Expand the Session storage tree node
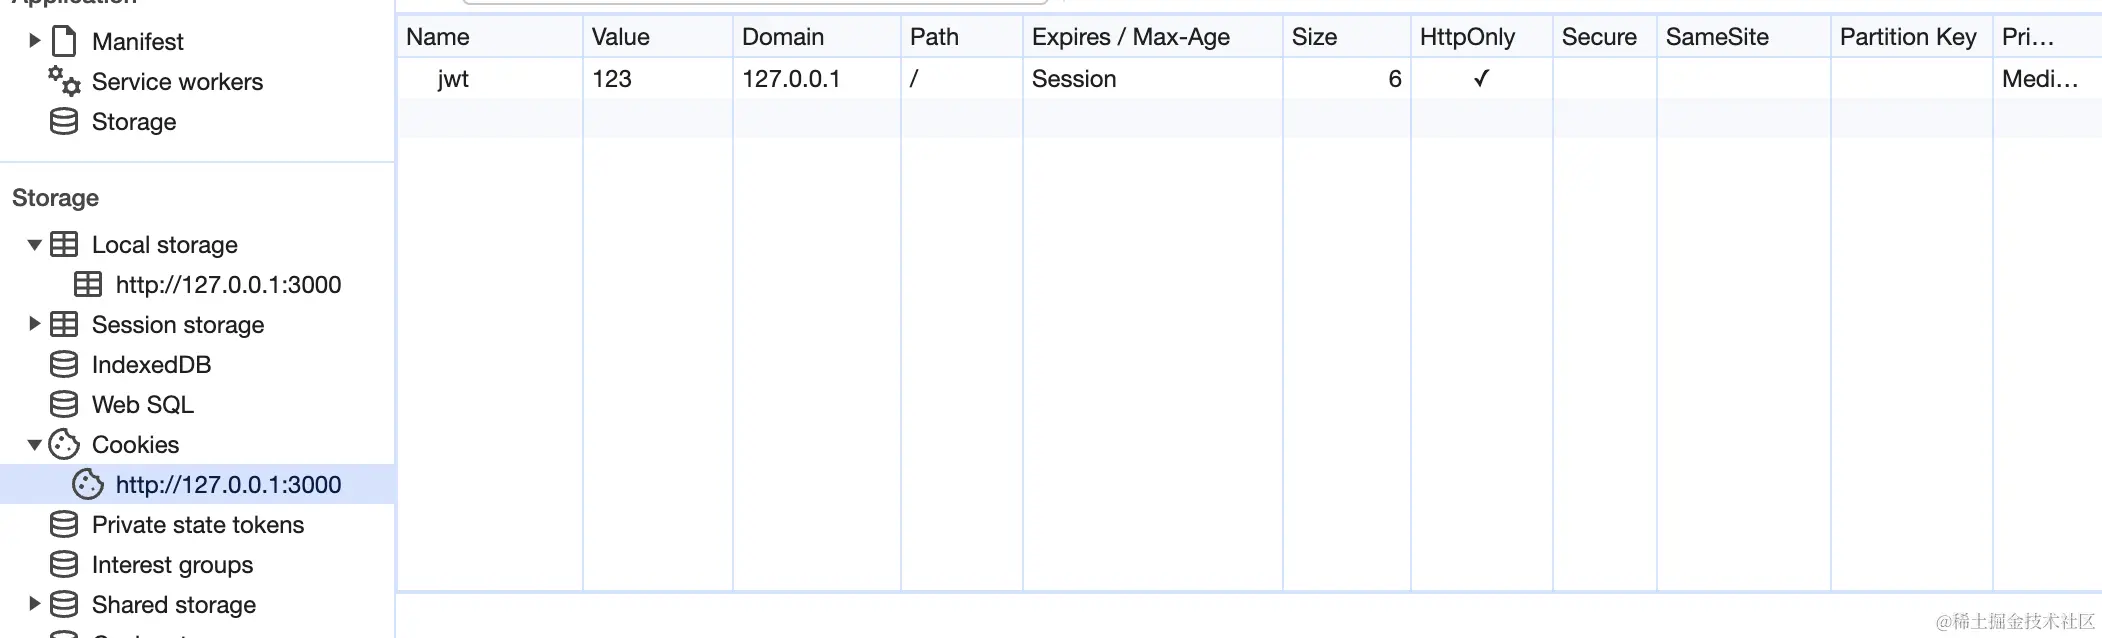 pos(34,323)
